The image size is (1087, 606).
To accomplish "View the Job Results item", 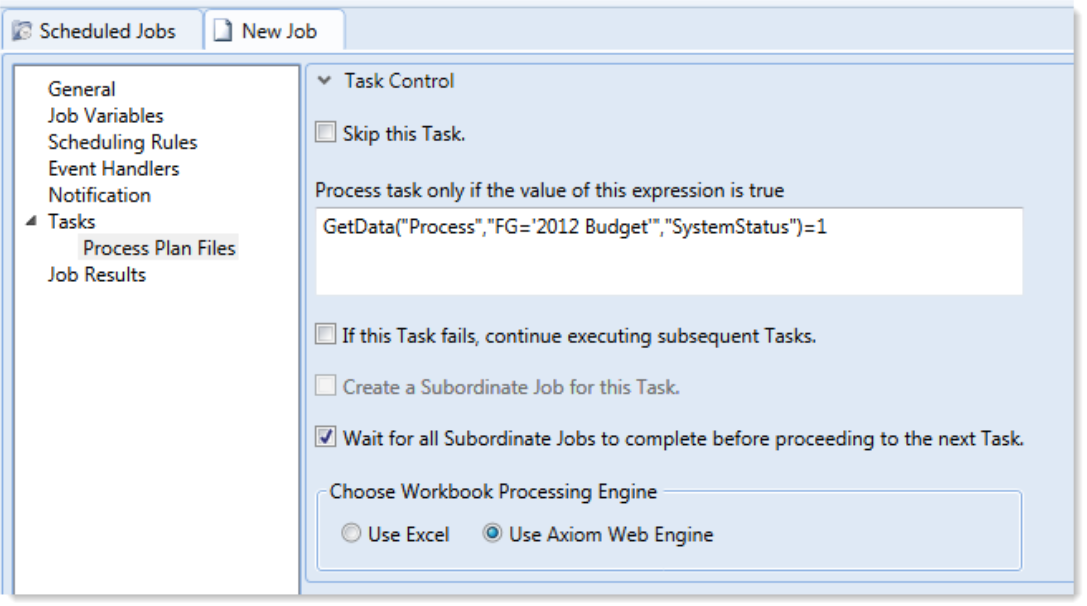I will tap(96, 274).
